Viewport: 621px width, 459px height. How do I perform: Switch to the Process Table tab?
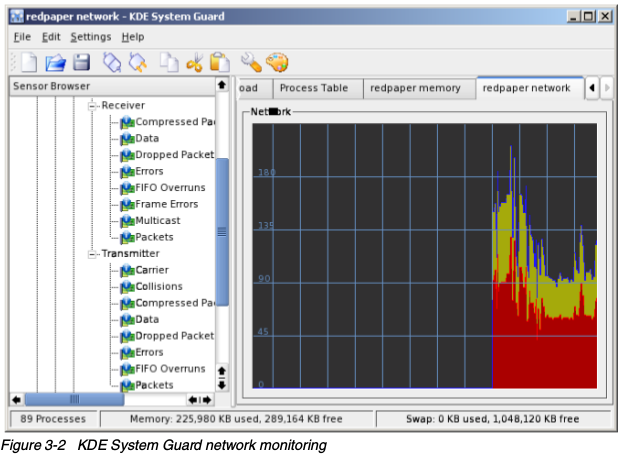coord(313,88)
